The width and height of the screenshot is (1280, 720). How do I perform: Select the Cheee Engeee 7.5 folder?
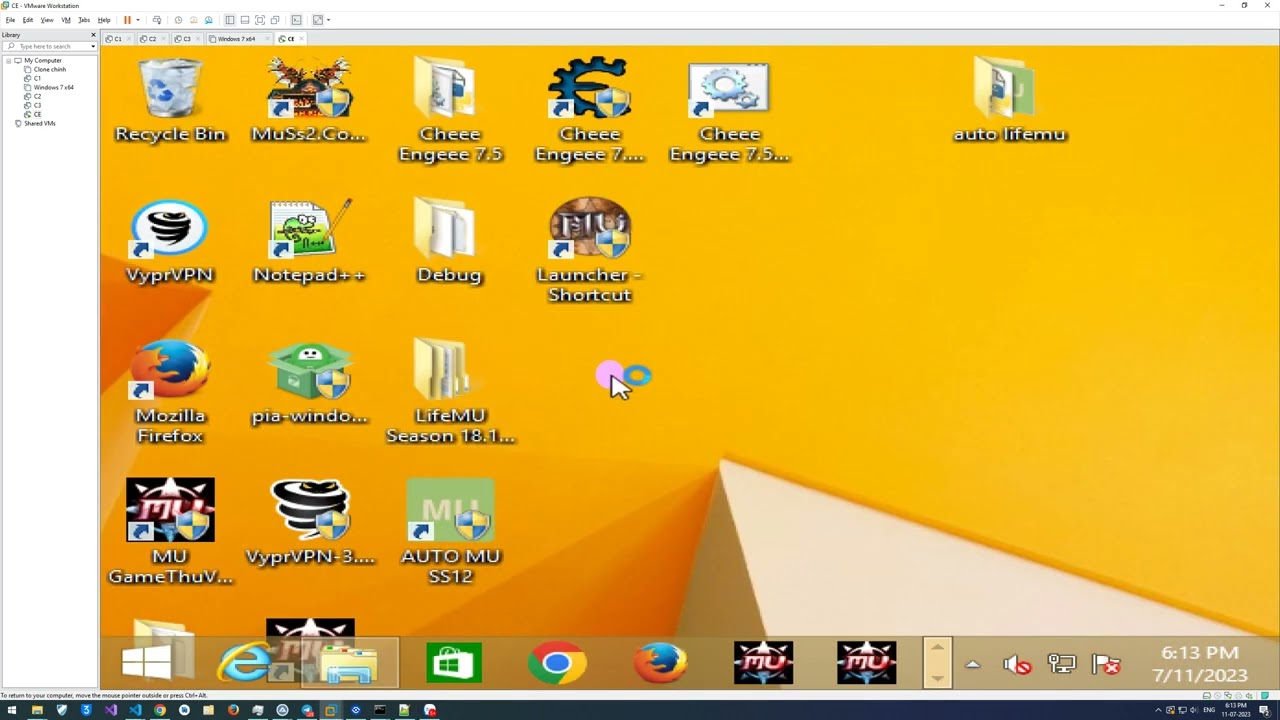(450, 110)
